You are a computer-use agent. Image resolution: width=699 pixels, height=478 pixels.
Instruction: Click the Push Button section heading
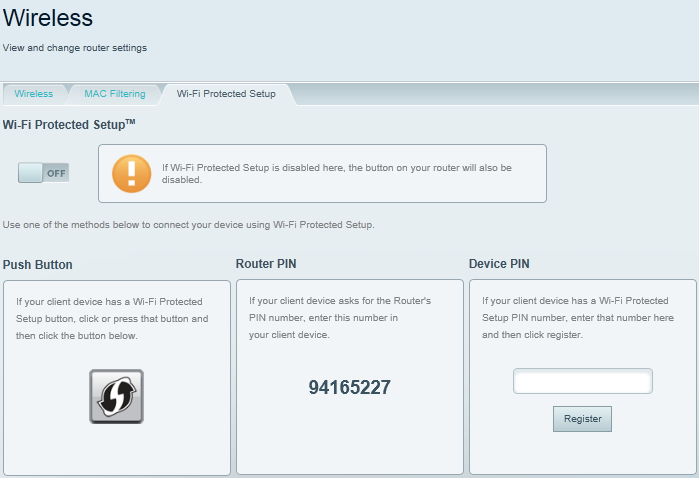pos(37,264)
